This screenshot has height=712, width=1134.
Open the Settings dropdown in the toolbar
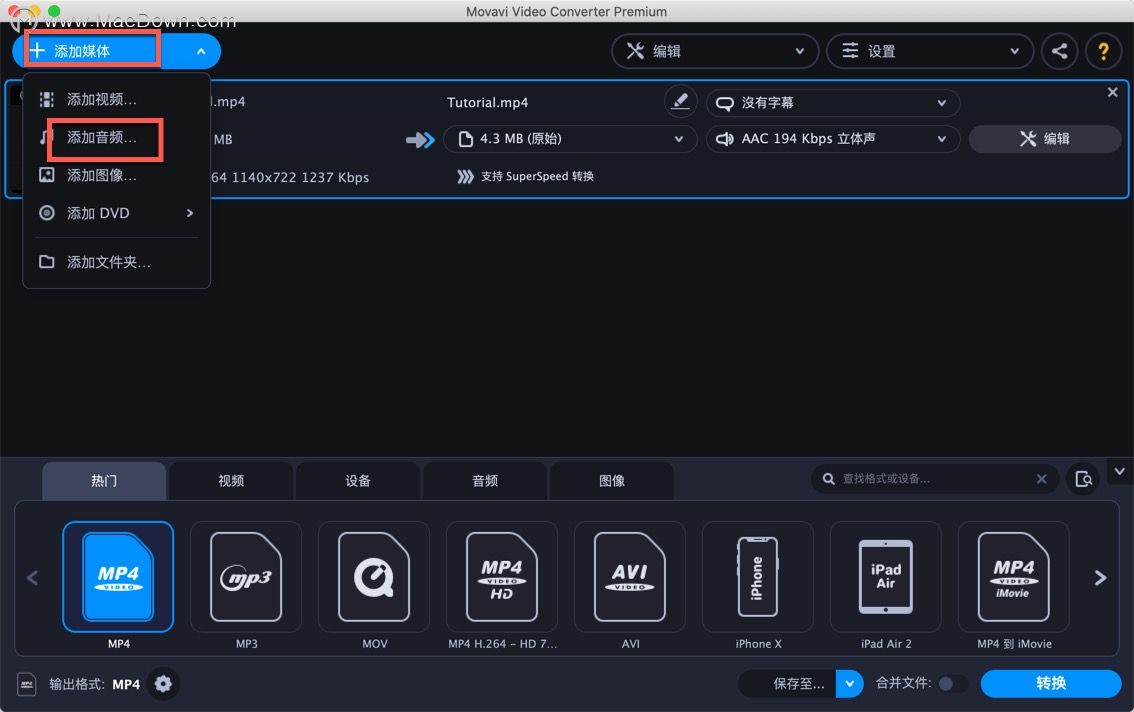coord(929,51)
